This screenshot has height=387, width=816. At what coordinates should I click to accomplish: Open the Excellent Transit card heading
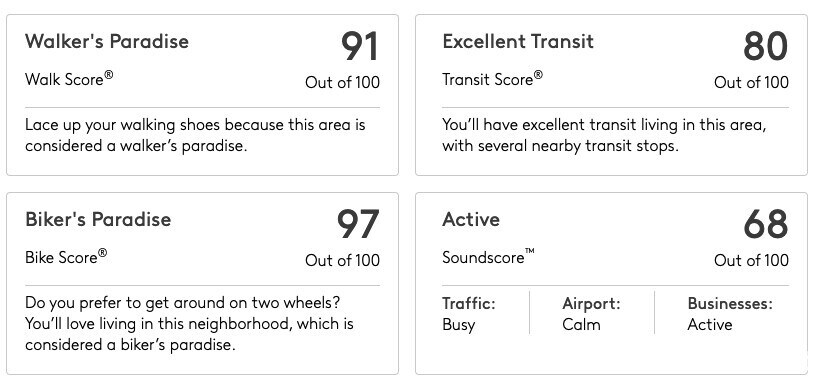tap(518, 41)
